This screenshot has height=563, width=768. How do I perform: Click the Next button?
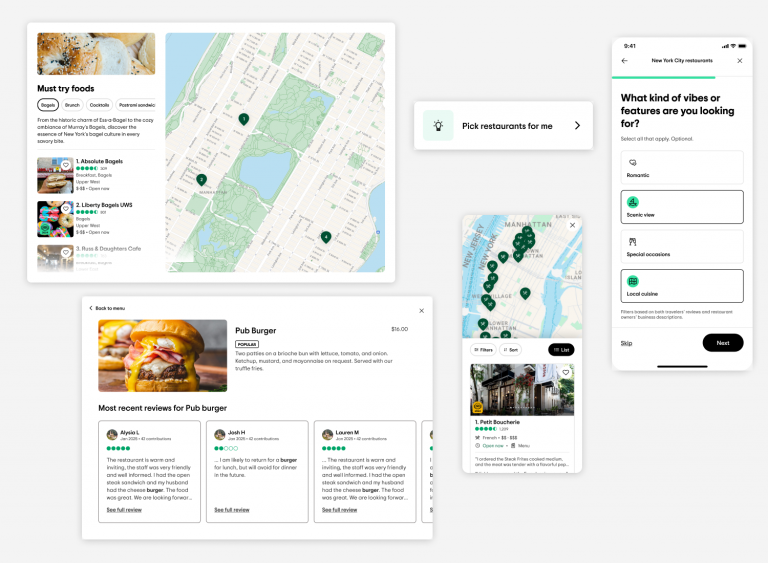[723, 343]
